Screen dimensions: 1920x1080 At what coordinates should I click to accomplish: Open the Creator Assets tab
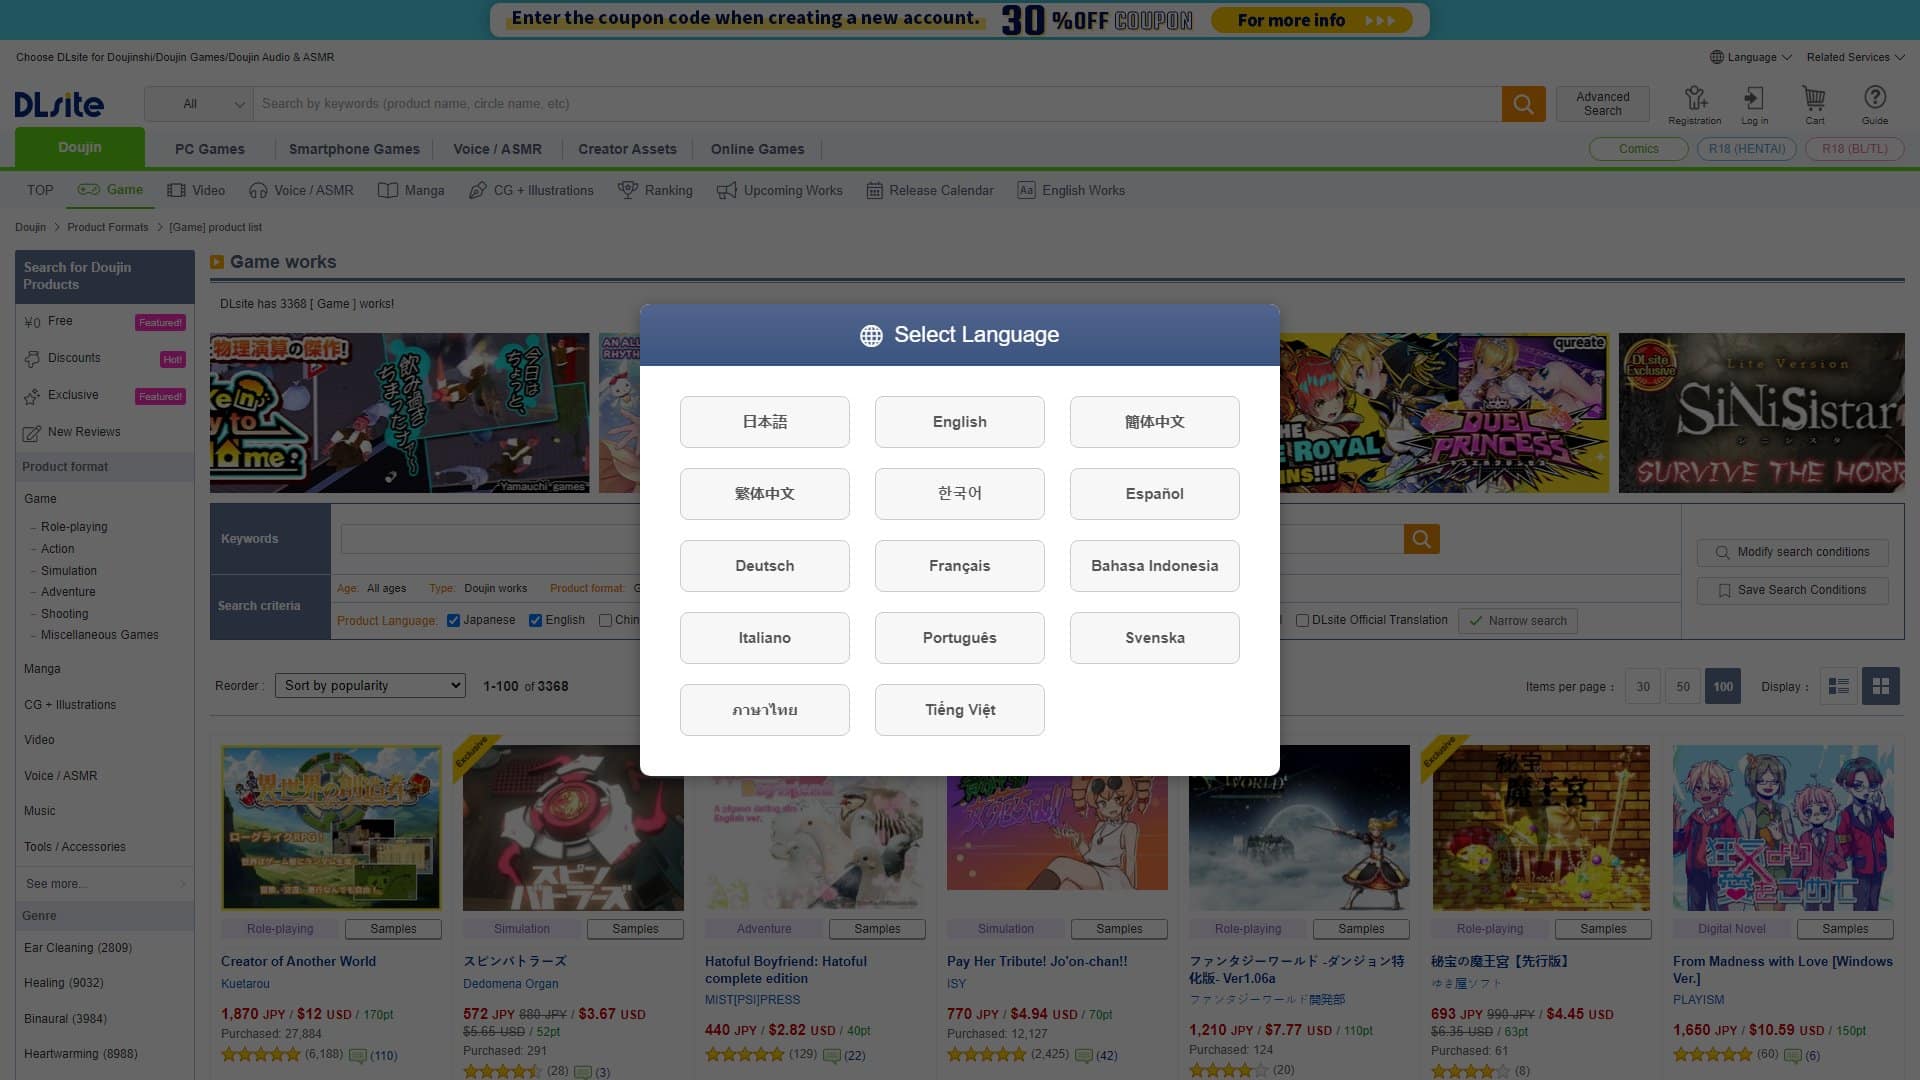click(627, 149)
